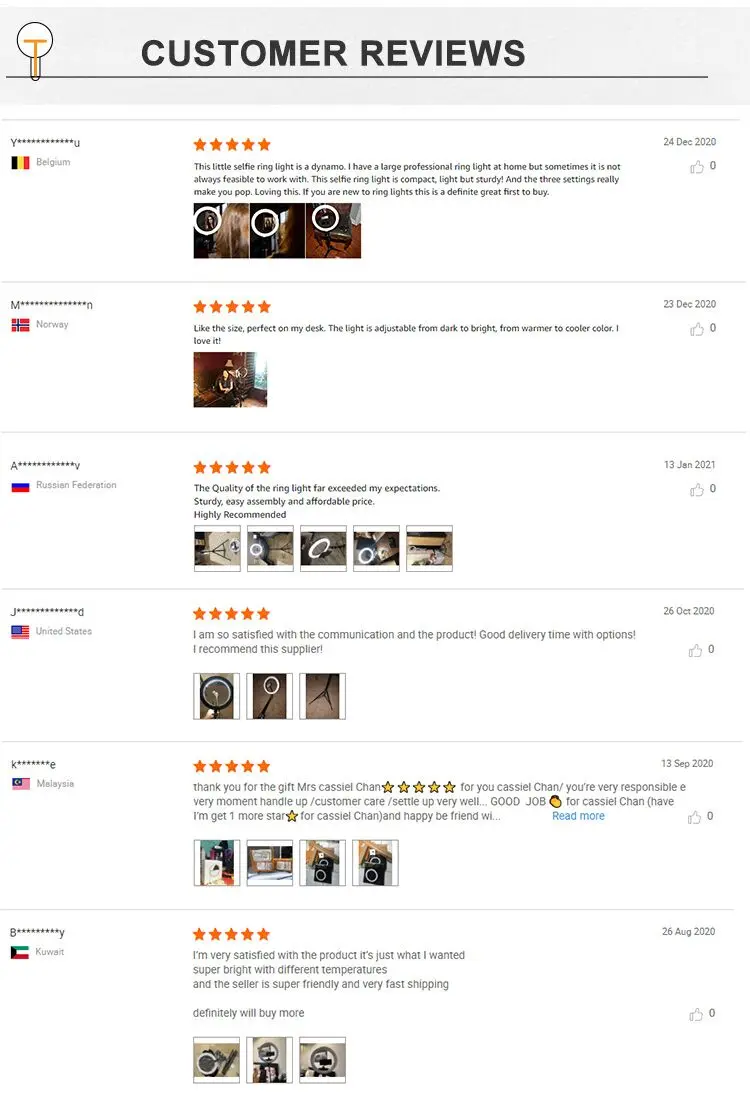Expand Malaysia review with Read more

click(578, 816)
